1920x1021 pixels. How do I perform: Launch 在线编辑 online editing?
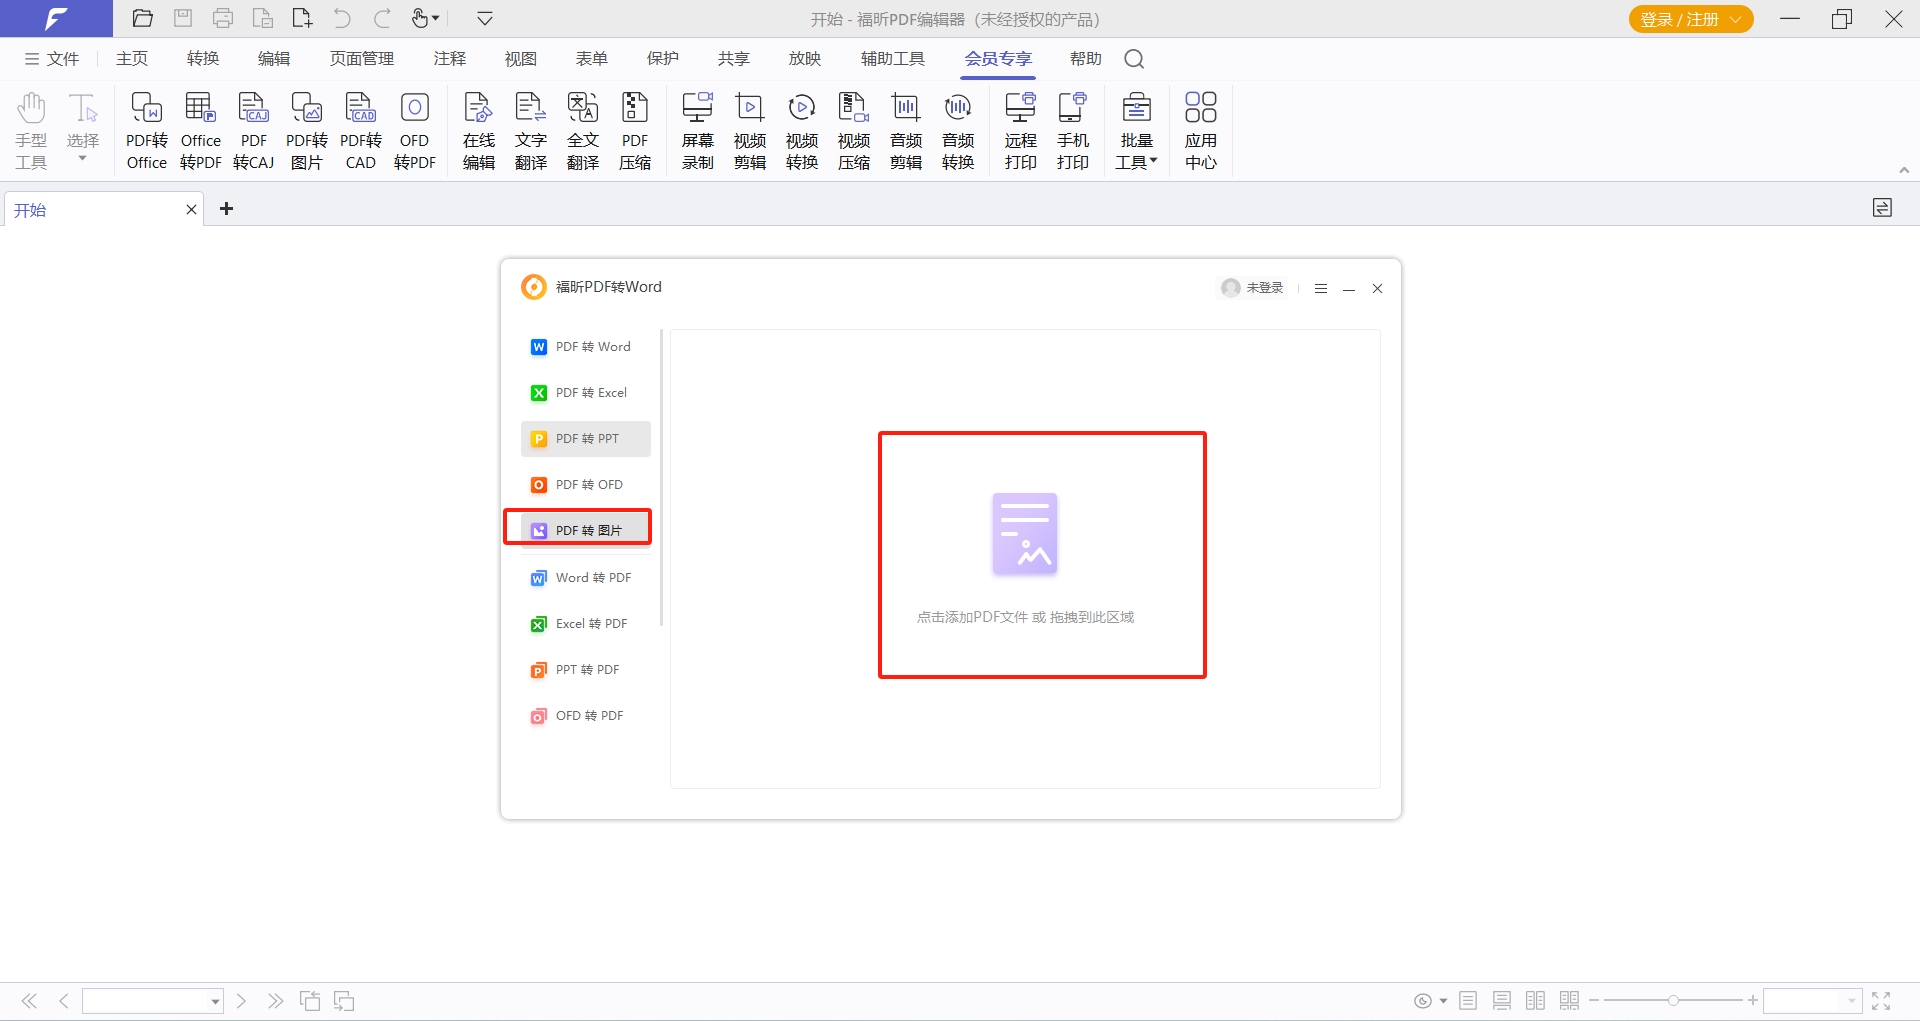(479, 130)
